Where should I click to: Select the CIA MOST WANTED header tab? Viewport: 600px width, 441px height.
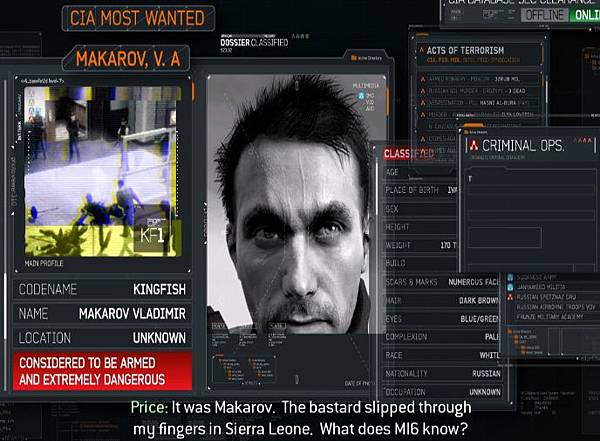tap(138, 18)
